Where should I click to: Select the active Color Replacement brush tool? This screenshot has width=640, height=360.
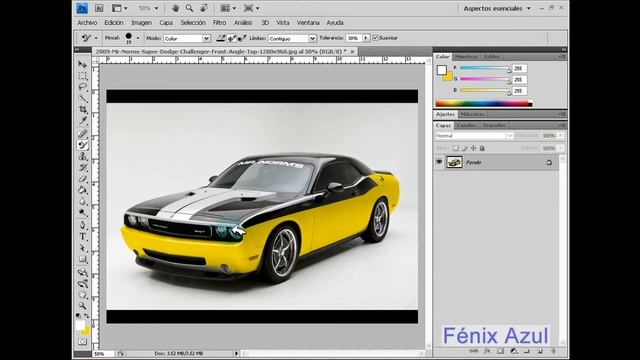point(82,145)
